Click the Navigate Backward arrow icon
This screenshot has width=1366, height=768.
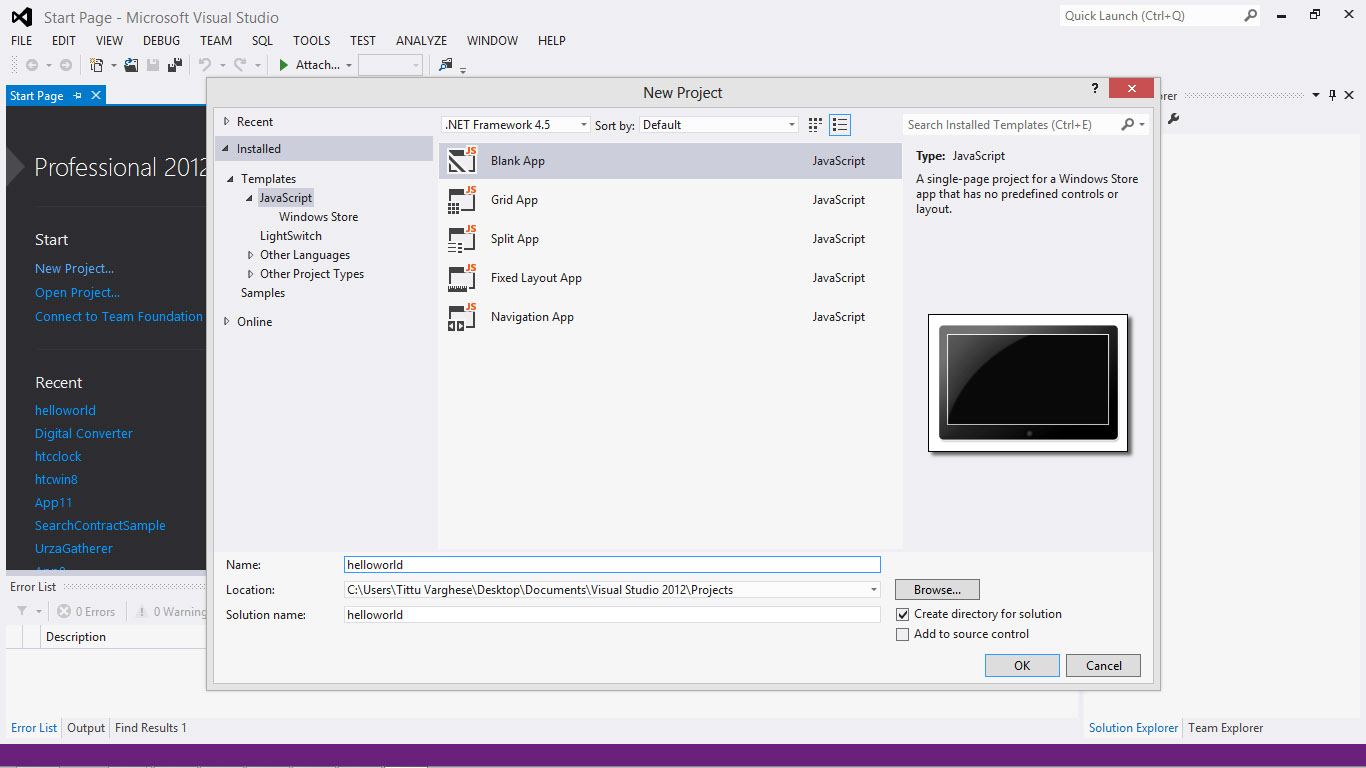(x=34, y=64)
